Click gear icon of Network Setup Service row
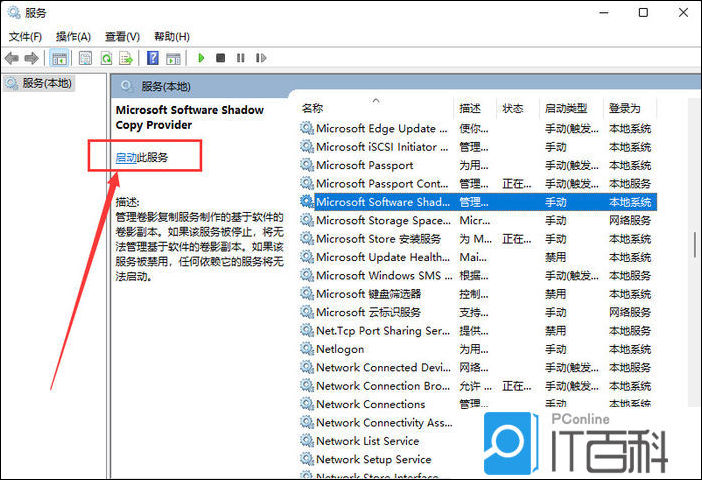The width and height of the screenshot is (702, 480). 307,459
